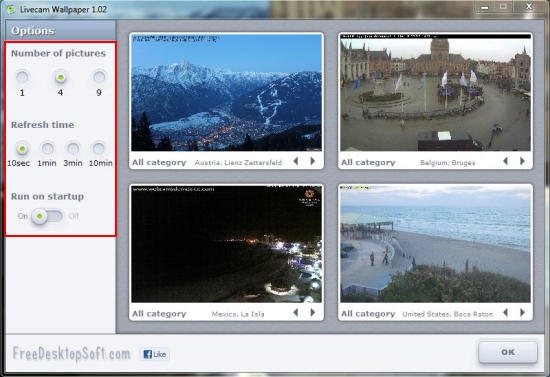Click the Livecam Wallpaper title bar icon
This screenshot has height=377, width=550.
click(12, 9)
